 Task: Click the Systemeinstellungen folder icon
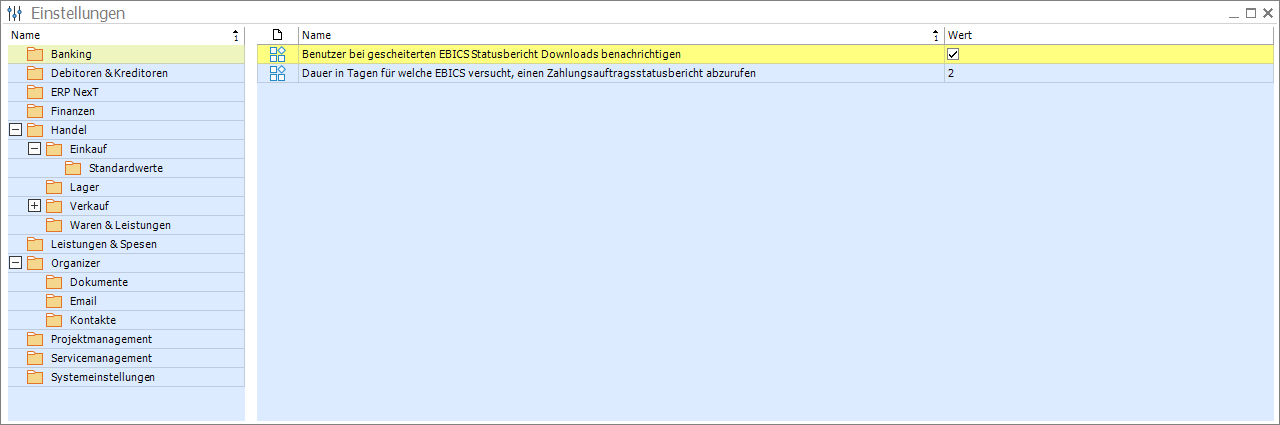(x=35, y=377)
